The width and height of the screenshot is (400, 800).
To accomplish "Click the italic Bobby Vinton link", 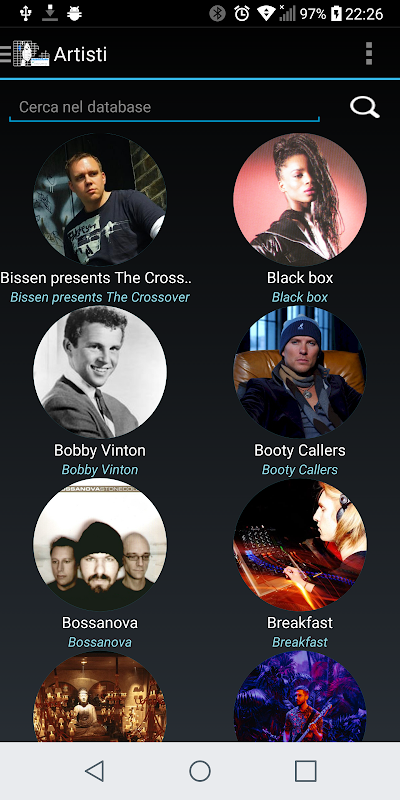I will pos(100,469).
